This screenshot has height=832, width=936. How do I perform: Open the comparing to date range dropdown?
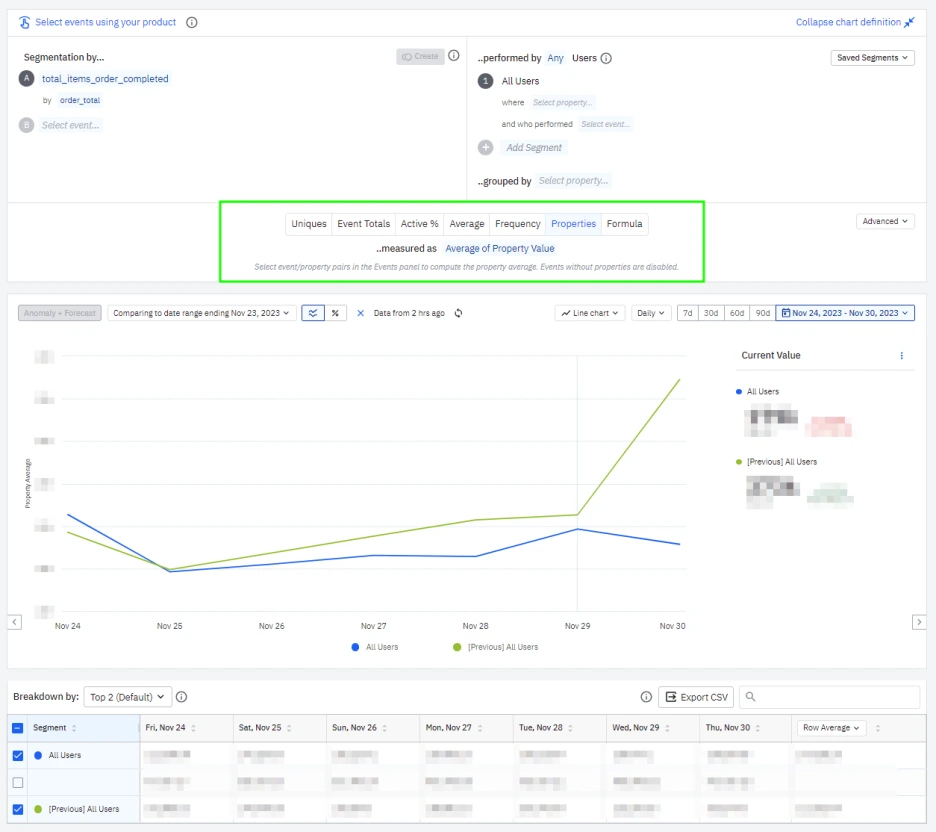tap(201, 313)
